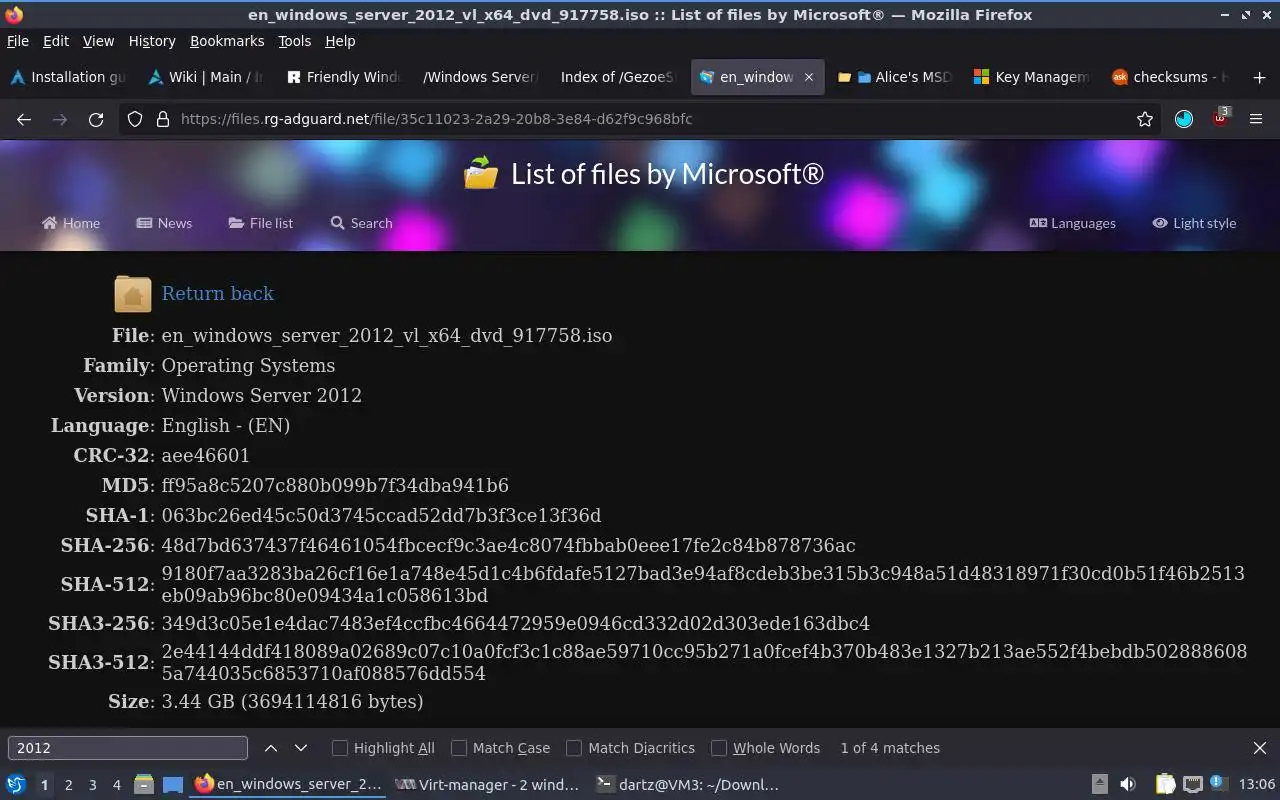Open the Search page
Screen dimensions: 1280x800
361,223
